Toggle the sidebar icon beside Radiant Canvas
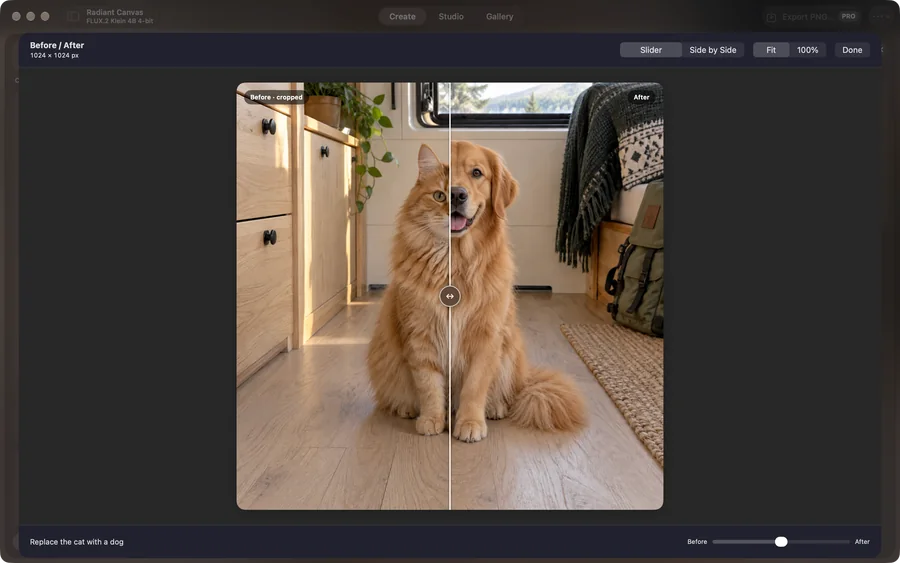Viewport: 900px width, 563px height. (73, 17)
